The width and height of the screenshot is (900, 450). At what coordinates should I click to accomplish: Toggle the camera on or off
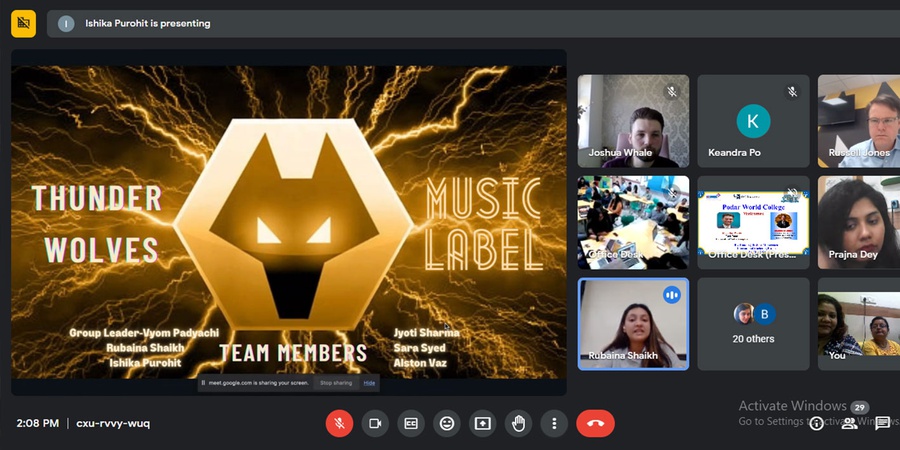click(375, 423)
